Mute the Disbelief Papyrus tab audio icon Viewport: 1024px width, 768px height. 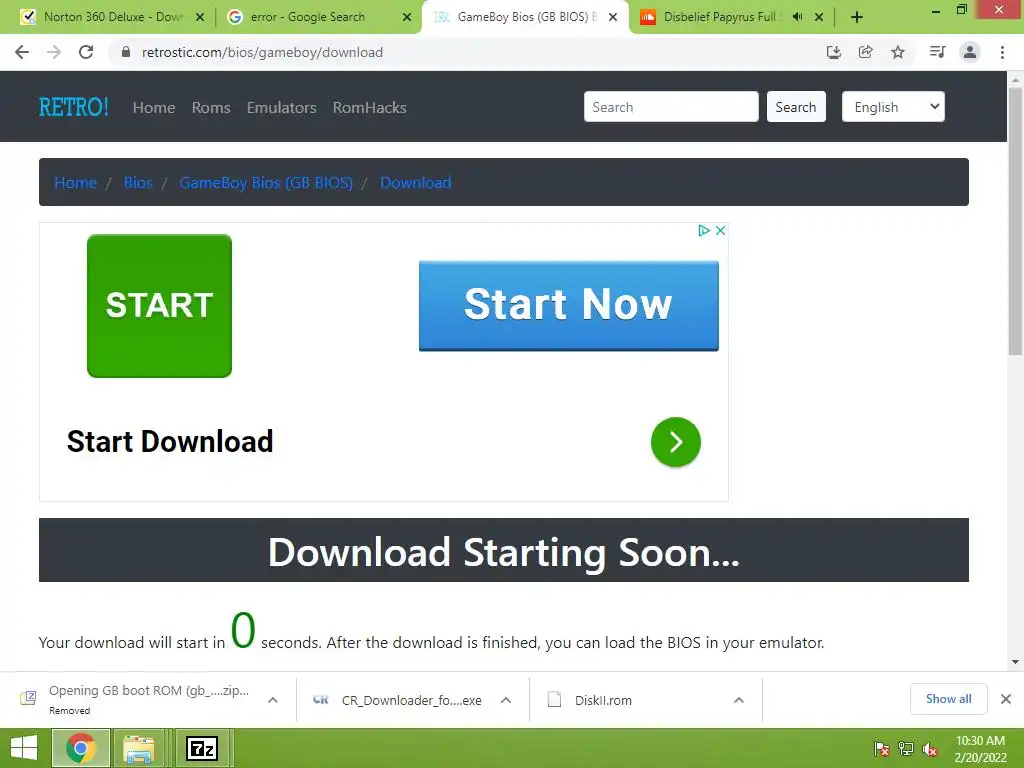(797, 17)
